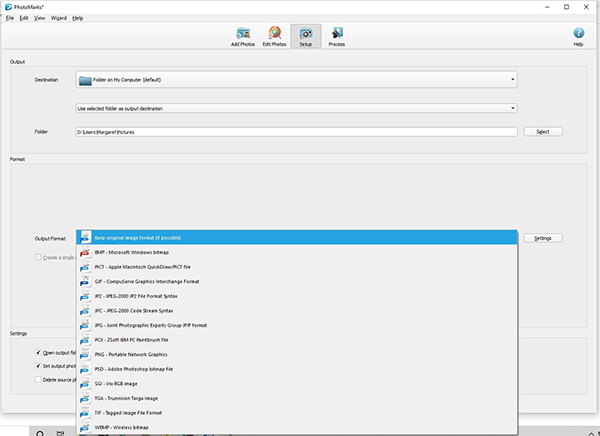600x436 pixels.
Task: Click the PCX format file icon
Action: click(x=85, y=340)
